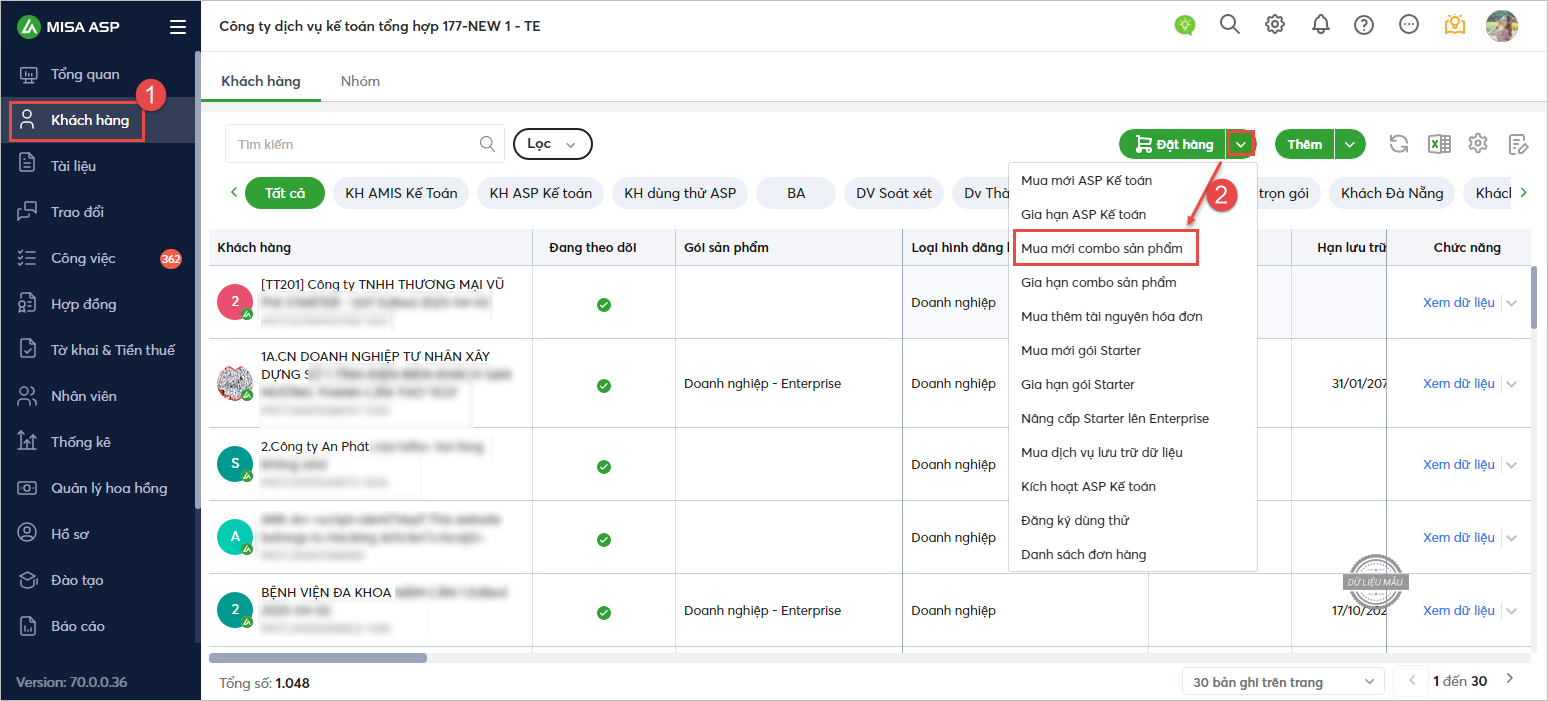
Task: Switch to the Nhóm tab
Action: tap(360, 81)
